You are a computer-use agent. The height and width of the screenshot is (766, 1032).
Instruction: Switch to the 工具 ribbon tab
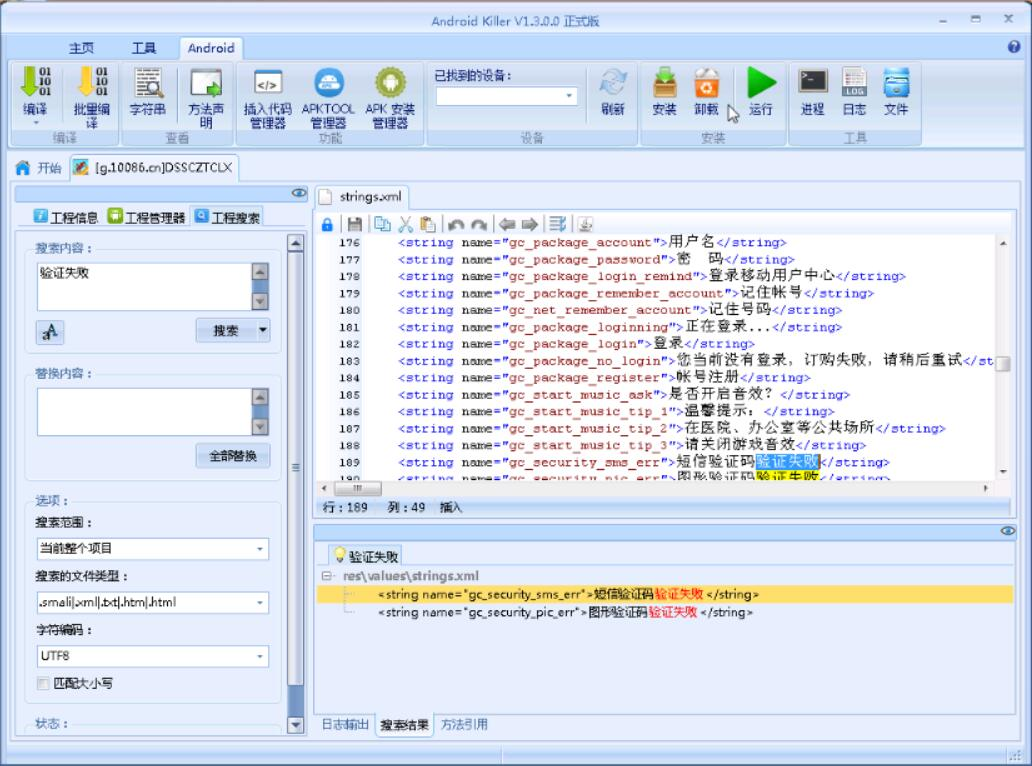coord(143,48)
